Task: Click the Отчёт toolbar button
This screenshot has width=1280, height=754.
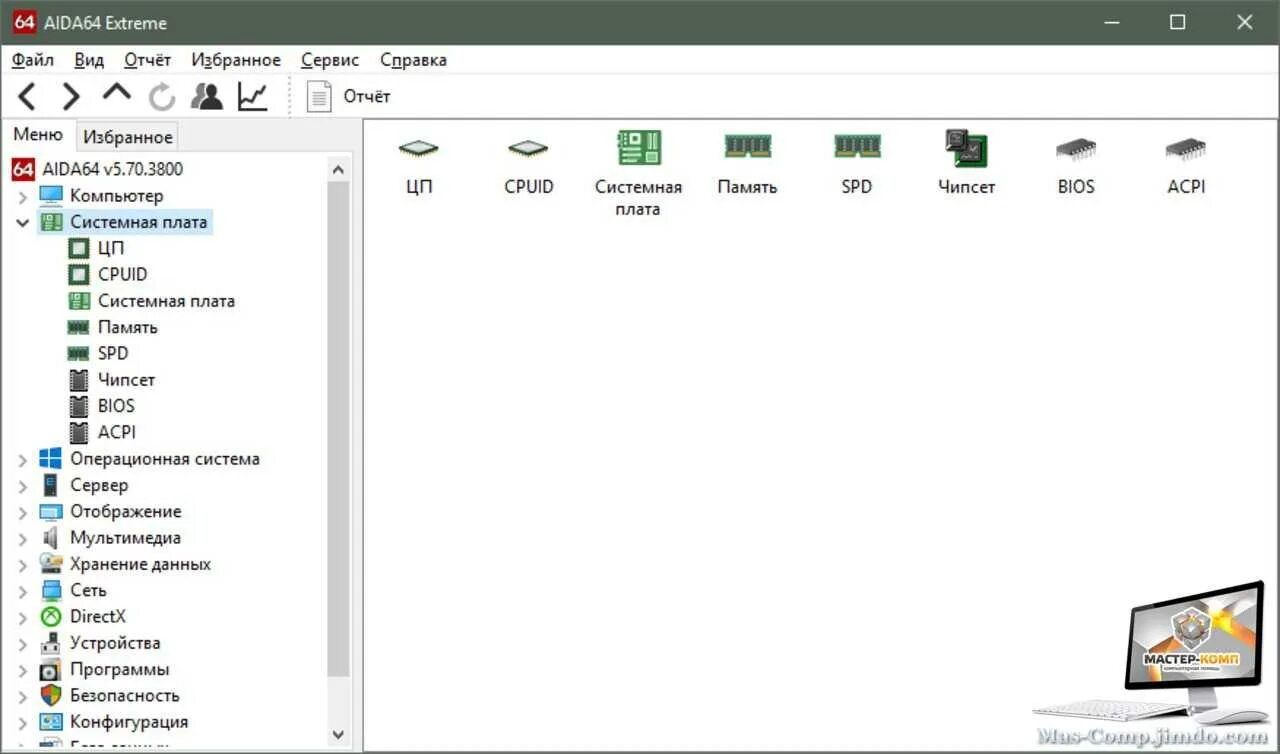Action: (349, 97)
